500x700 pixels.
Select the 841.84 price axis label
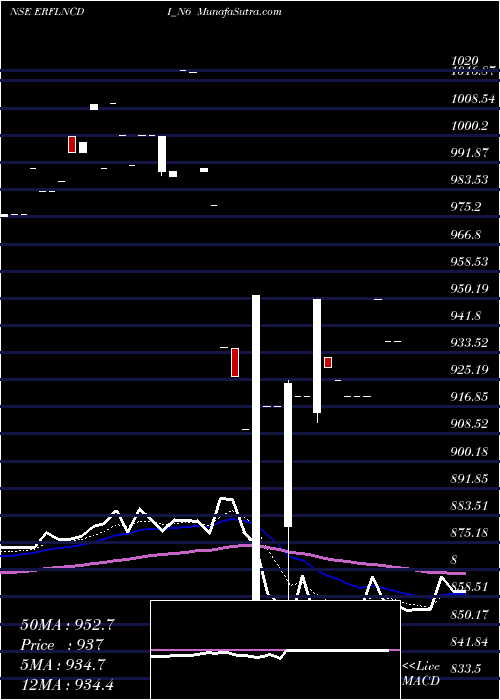coord(469,642)
